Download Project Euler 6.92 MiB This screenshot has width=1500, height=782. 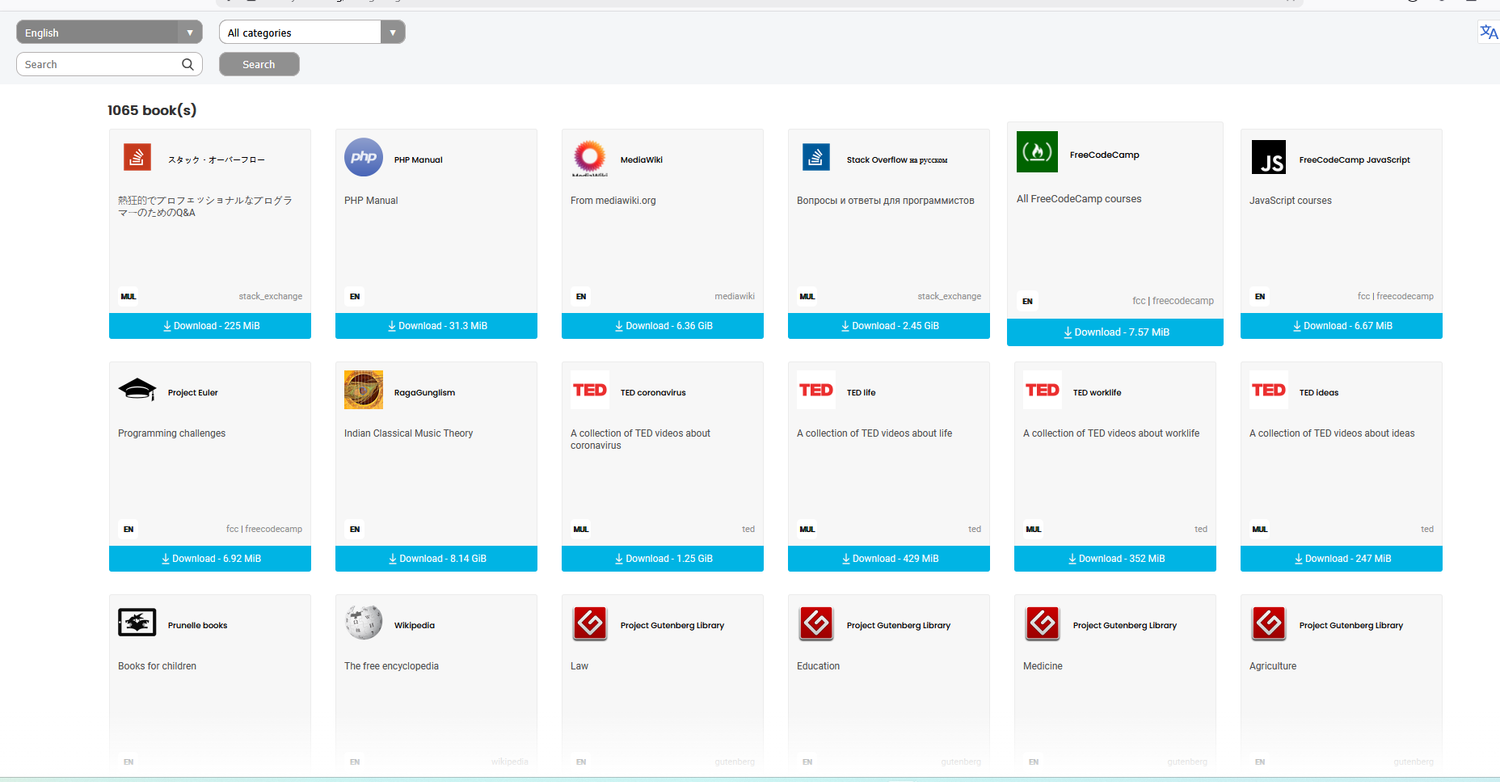pos(210,559)
